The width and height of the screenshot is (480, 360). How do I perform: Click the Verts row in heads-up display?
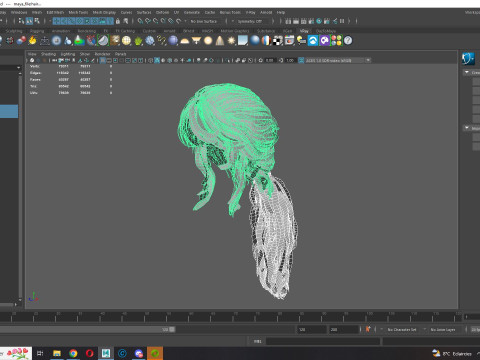pyautogui.click(x=70, y=66)
